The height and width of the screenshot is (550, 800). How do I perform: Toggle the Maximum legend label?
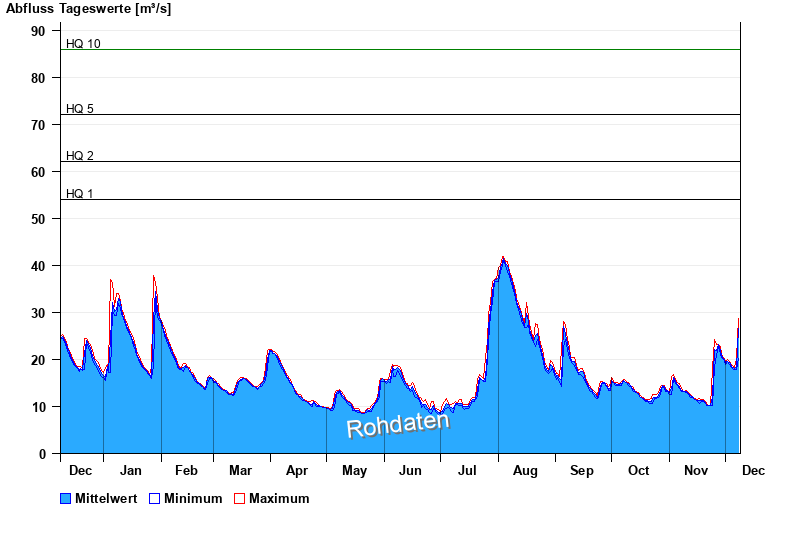click(279, 498)
